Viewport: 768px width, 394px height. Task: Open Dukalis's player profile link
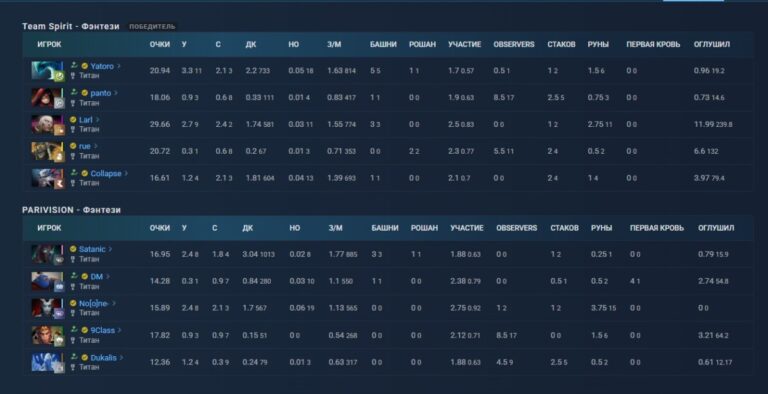[x=103, y=358]
